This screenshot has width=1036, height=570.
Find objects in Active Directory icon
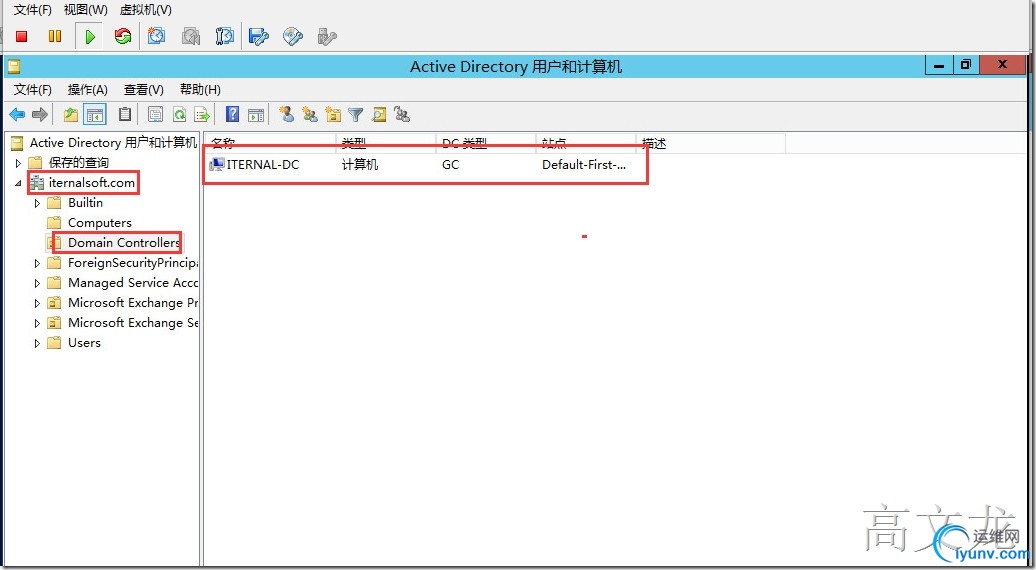point(379,115)
